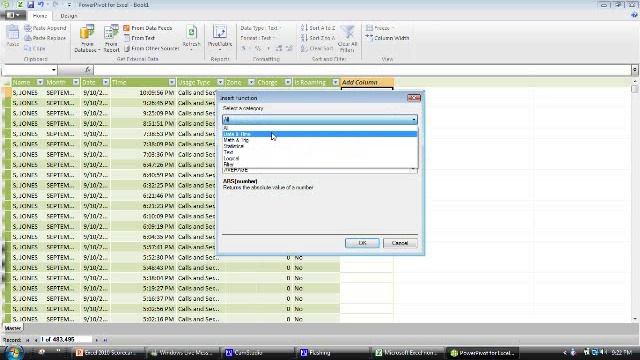Viewport: 640px width, 360px height.
Task: Click the formula bar input field
Action: pyautogui.click(x=362, y=70)
